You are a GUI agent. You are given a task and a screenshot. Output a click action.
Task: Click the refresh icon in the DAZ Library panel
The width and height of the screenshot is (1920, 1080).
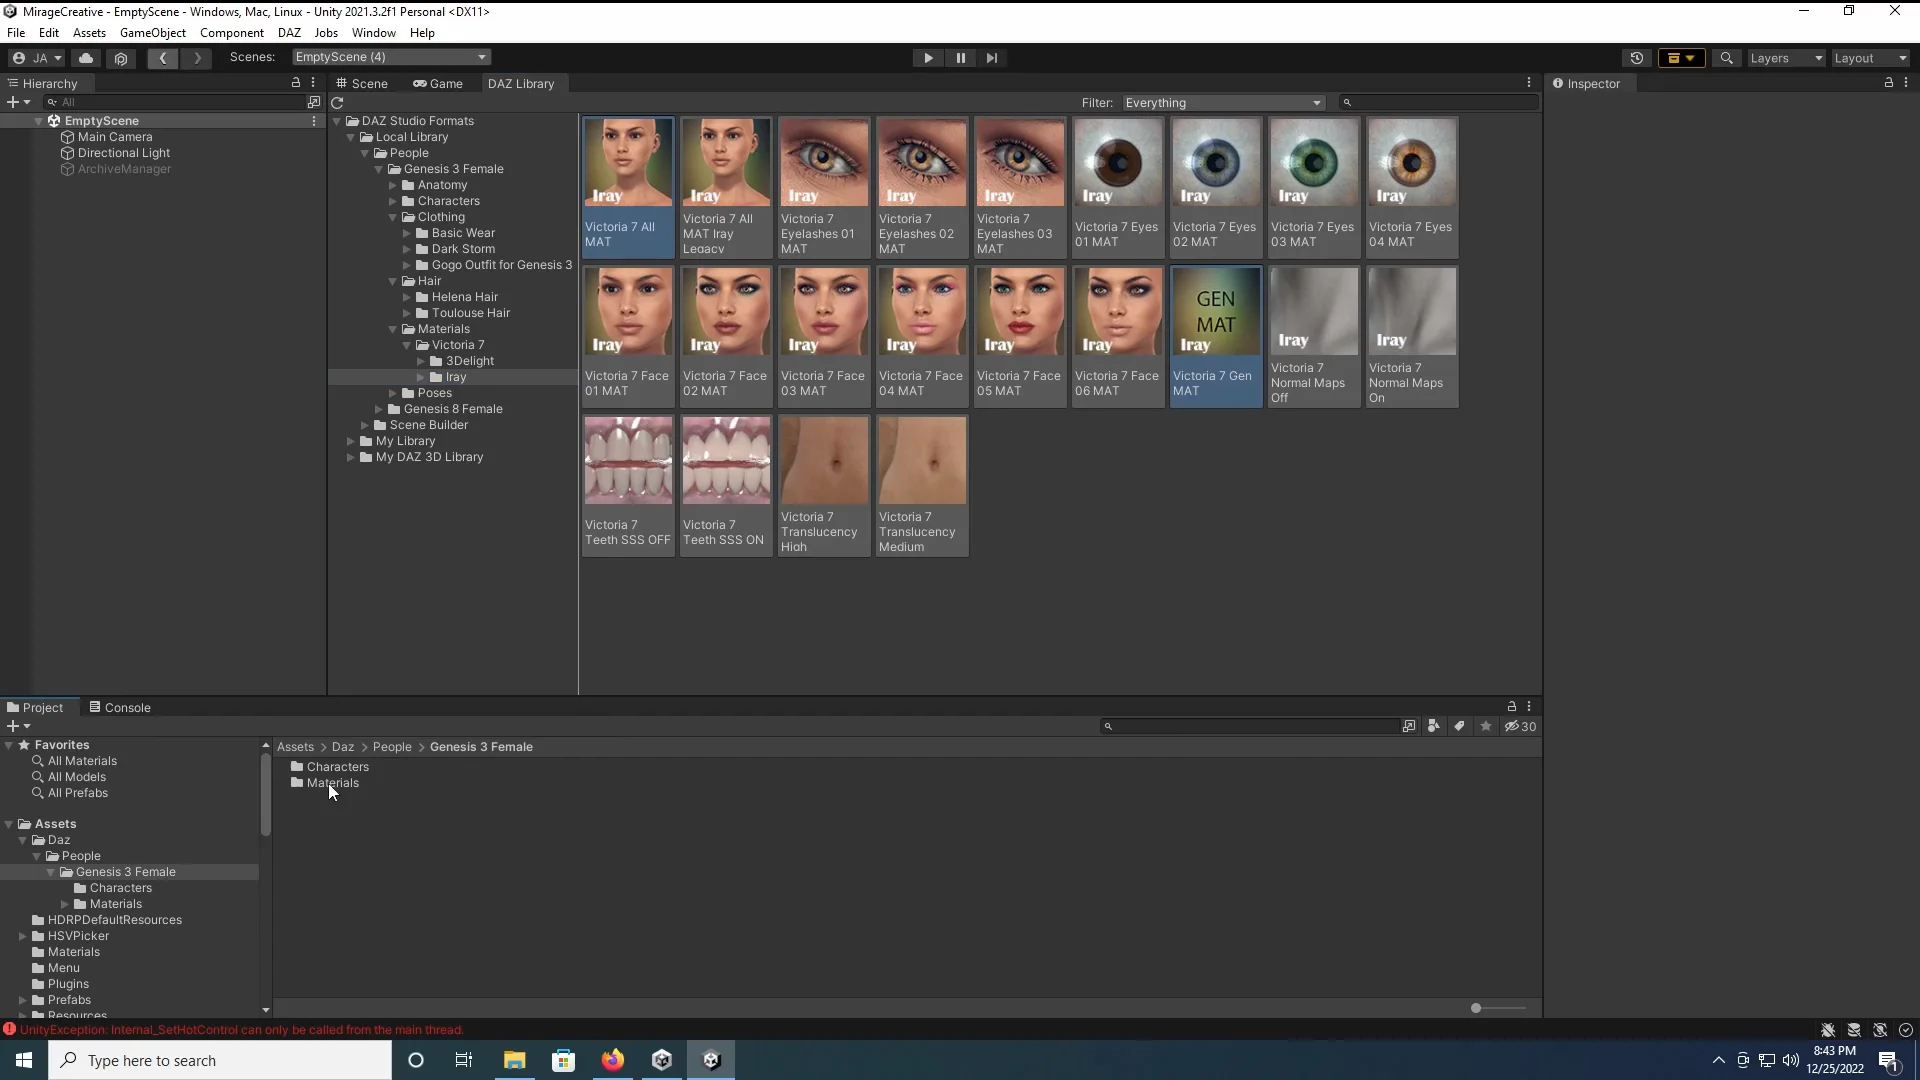click(x=337, y=103)
